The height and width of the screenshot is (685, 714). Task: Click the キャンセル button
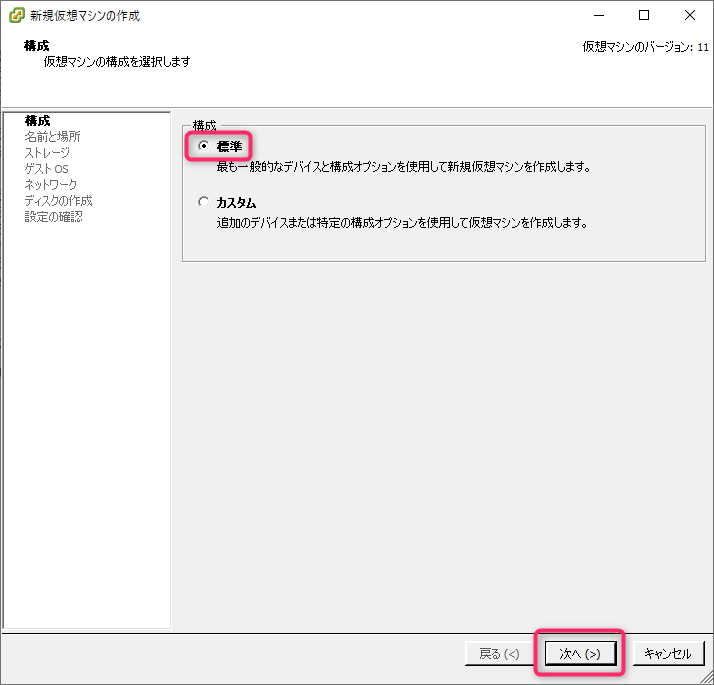coord(668,654)
